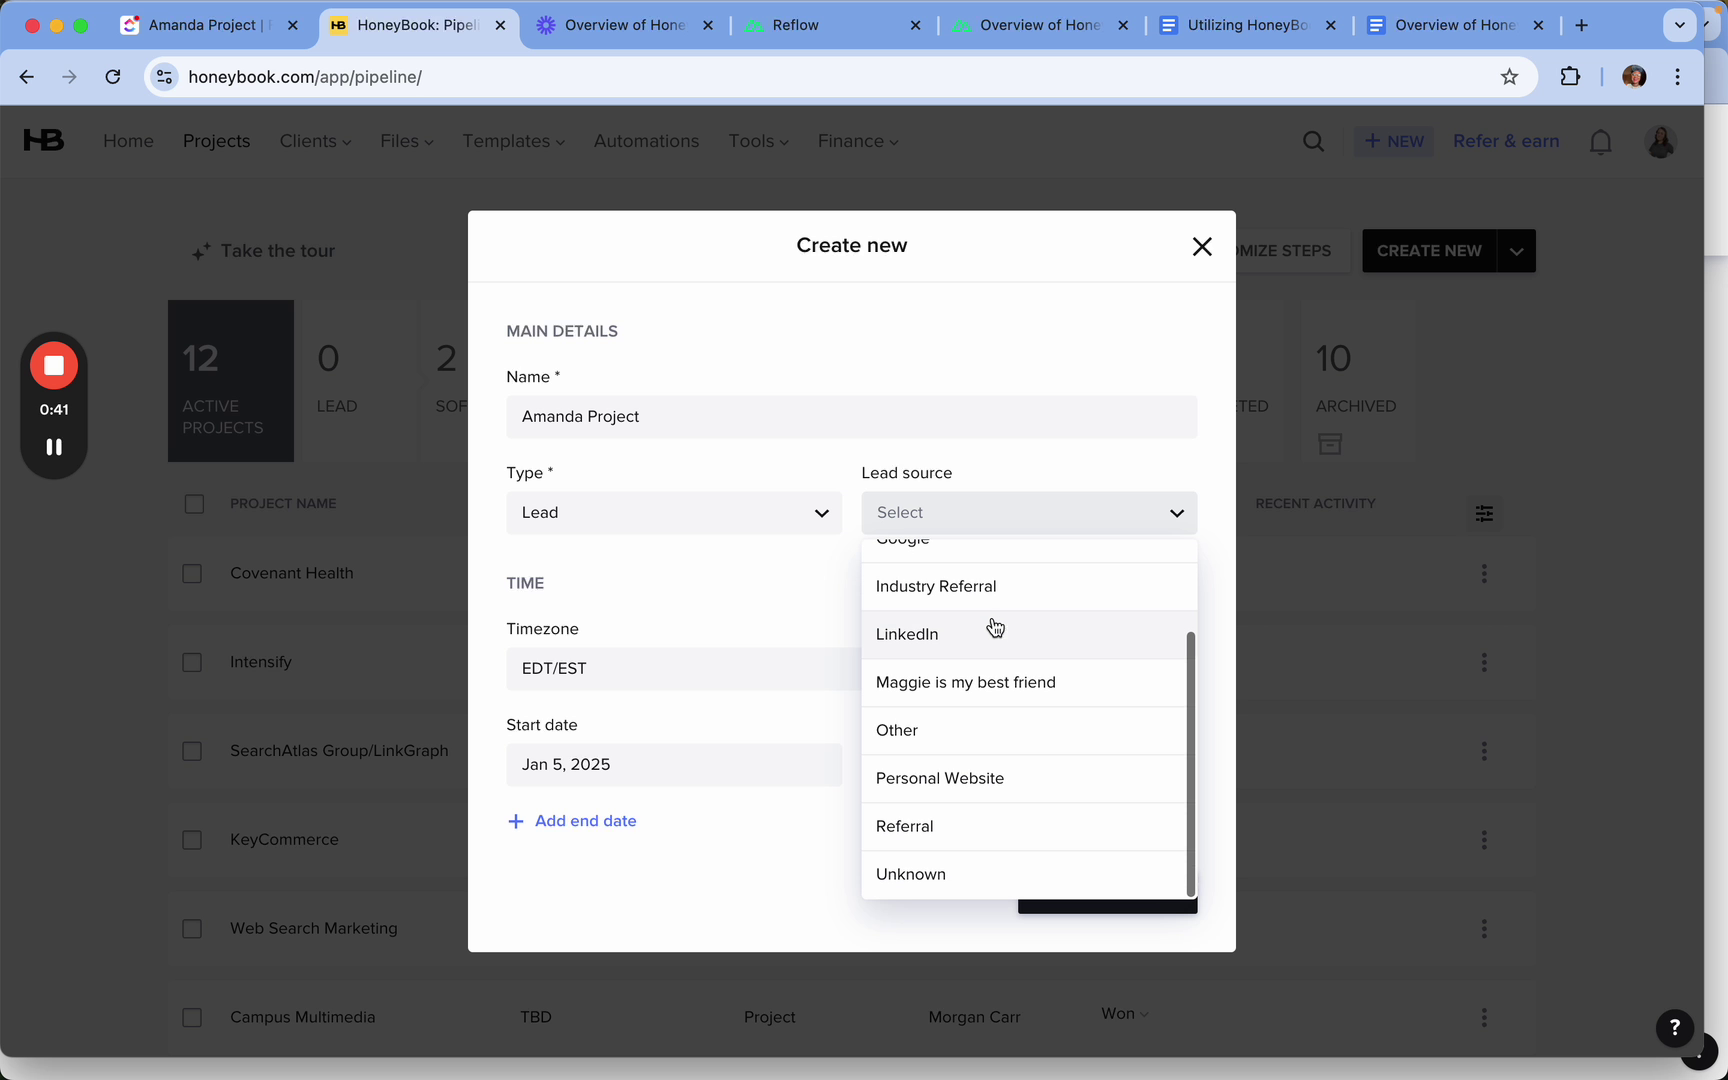Open the browser tab search dropdown
This screenshot has height=1080, width=1728.
click(1680, 25)
